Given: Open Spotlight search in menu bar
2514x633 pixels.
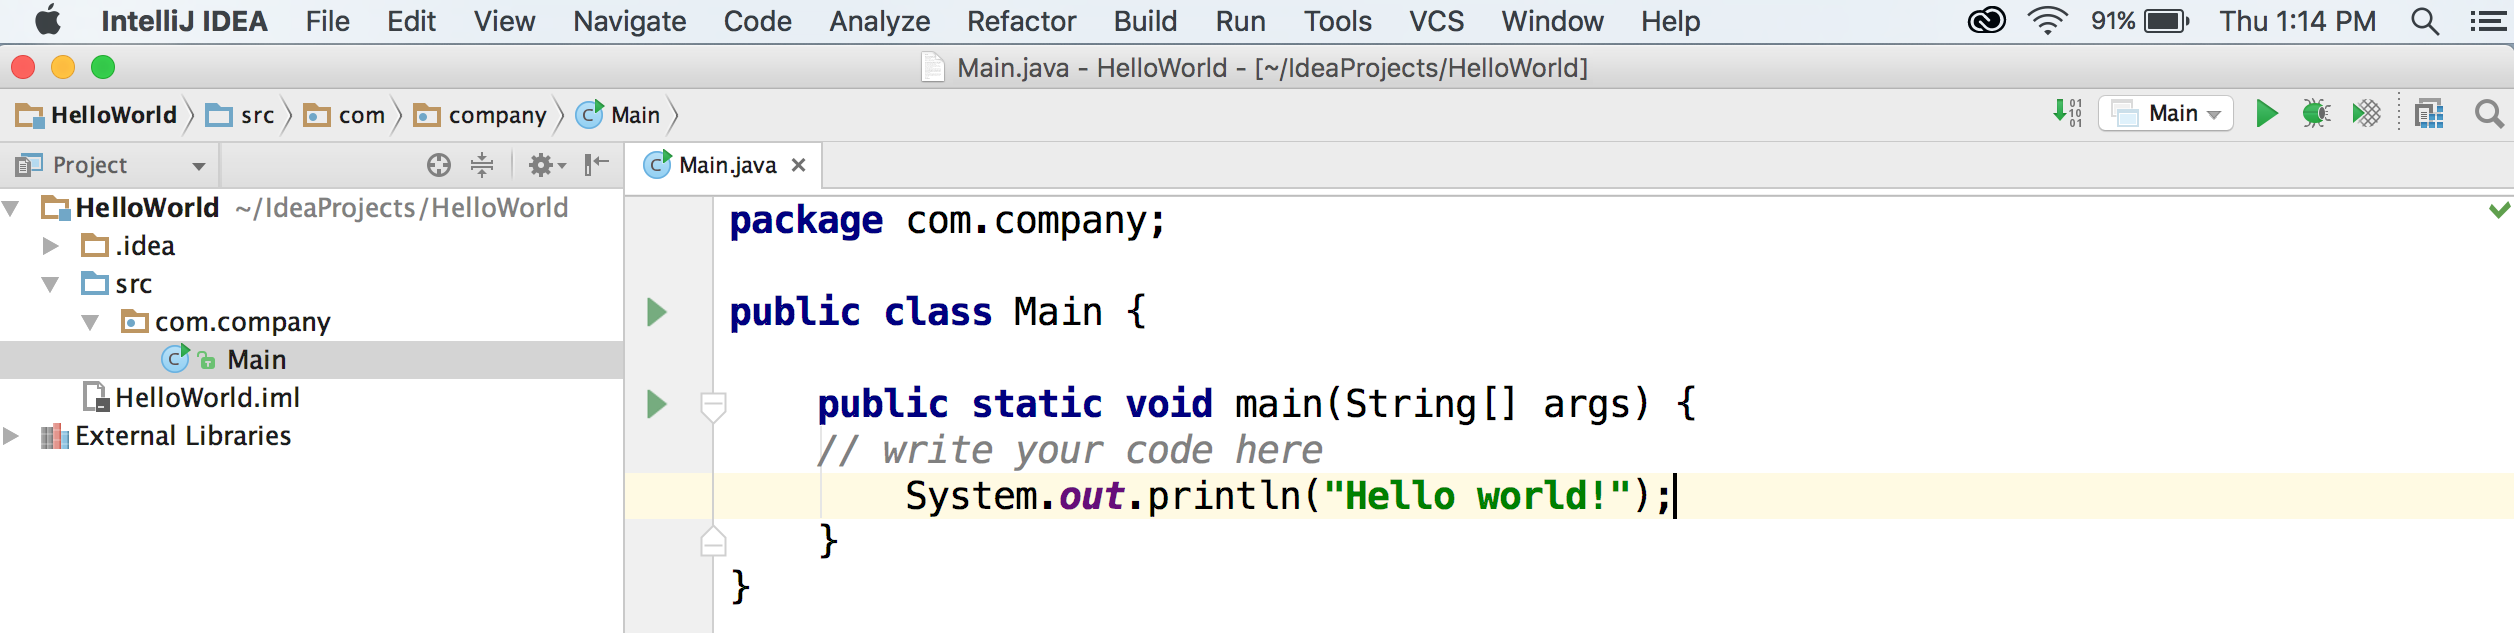Looking at the screenshot, I should click(2425, 21).
